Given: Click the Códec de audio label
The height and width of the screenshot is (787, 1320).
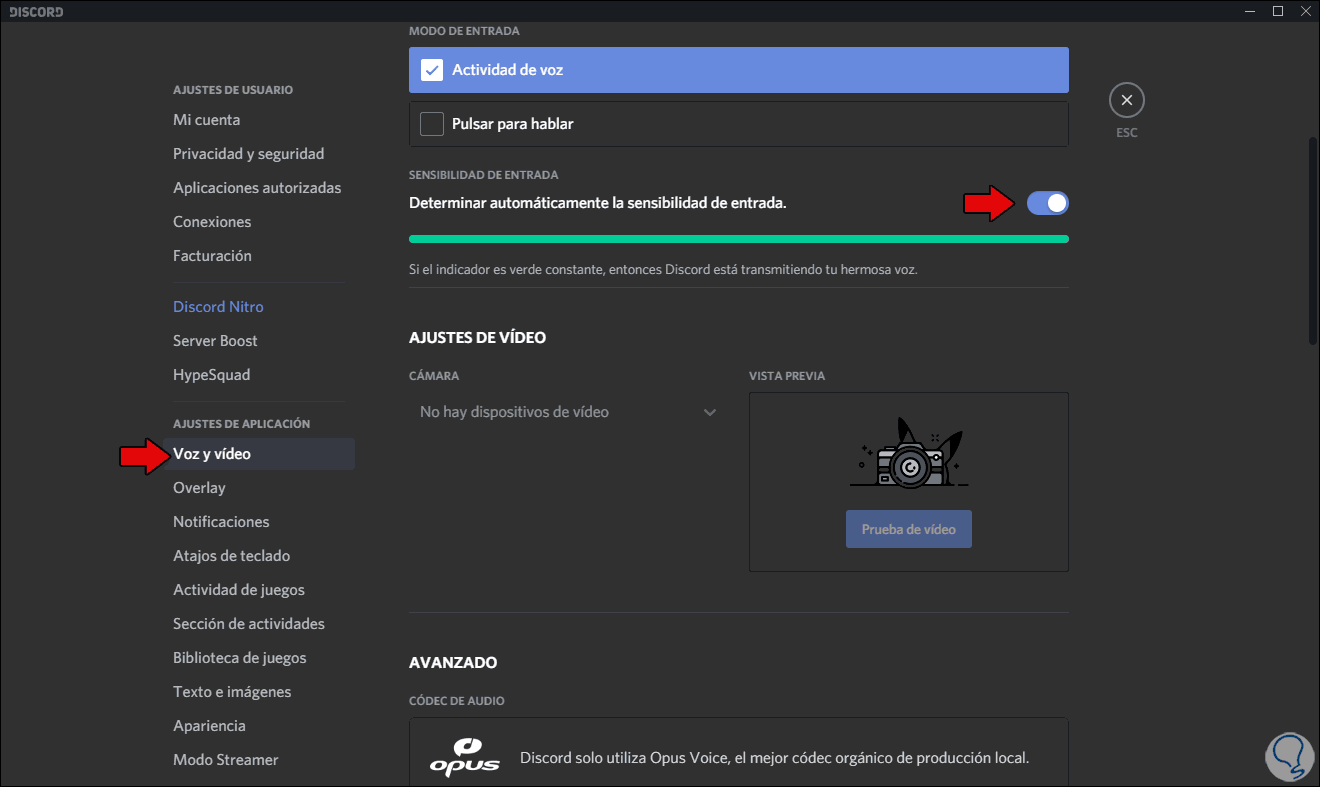Looking at the screenshot, I should (457, 701).
